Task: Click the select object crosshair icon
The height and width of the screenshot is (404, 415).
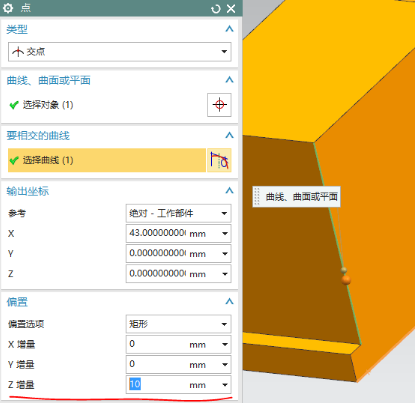Action: [x=219, y=105]
